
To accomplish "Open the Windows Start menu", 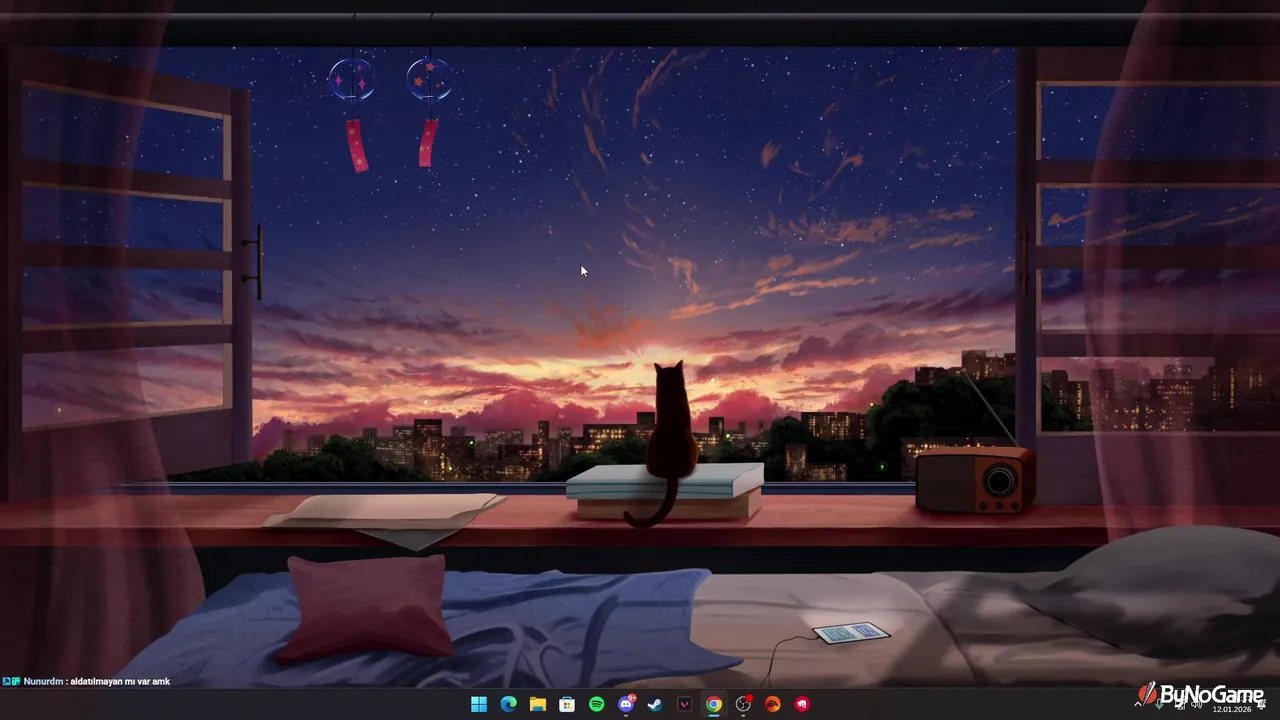I will click(x=479, y=704).
